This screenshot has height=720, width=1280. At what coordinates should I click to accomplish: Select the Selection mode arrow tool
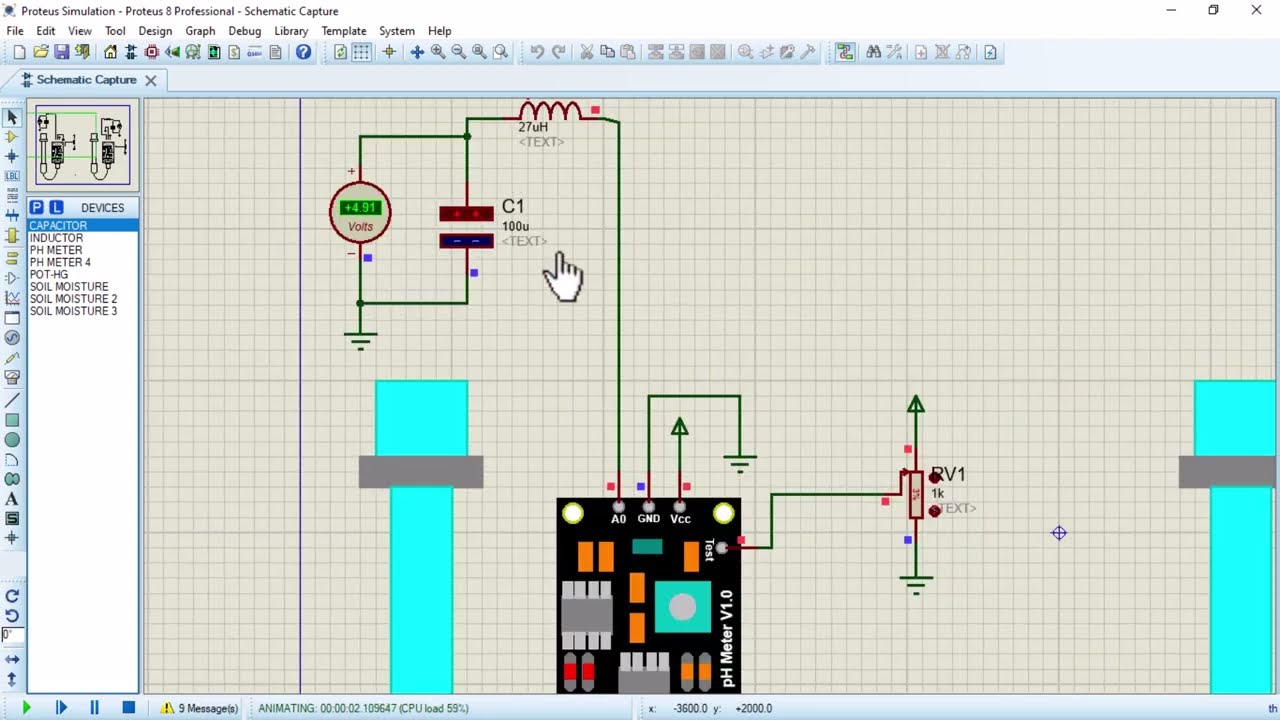coord(13,117)
